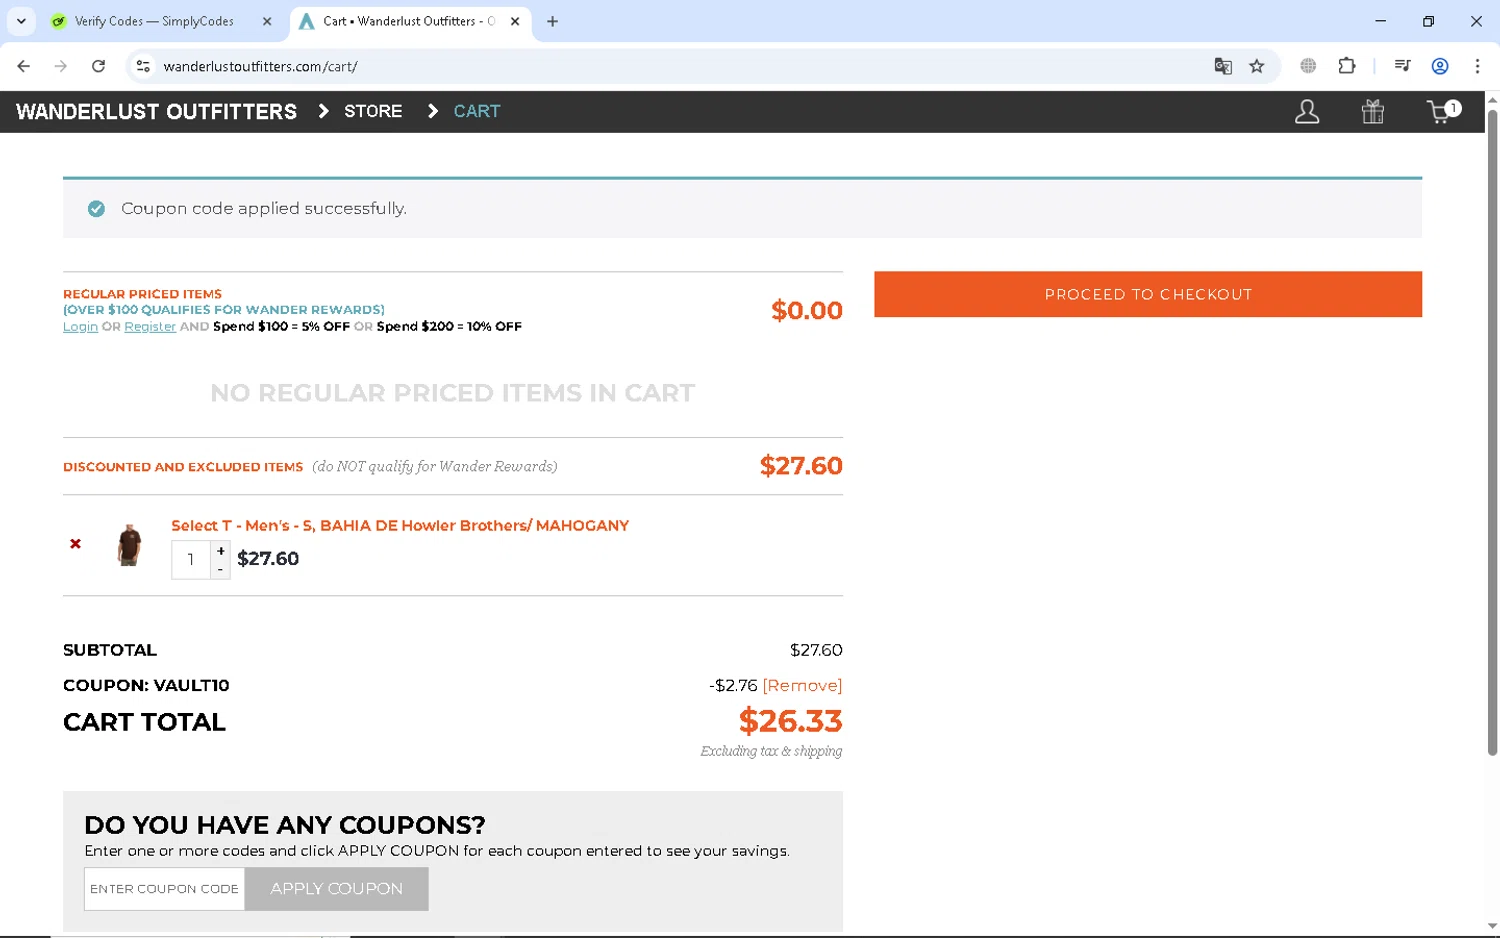Restore down the browser window
Viewport: 1500px width, 938px height.
tap(1429, 21)
